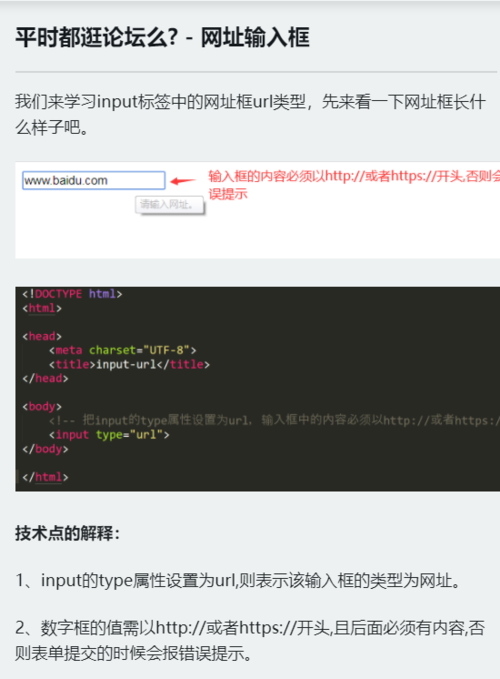
Task: Click the opening <body> tag line
Action: point(42,406)
